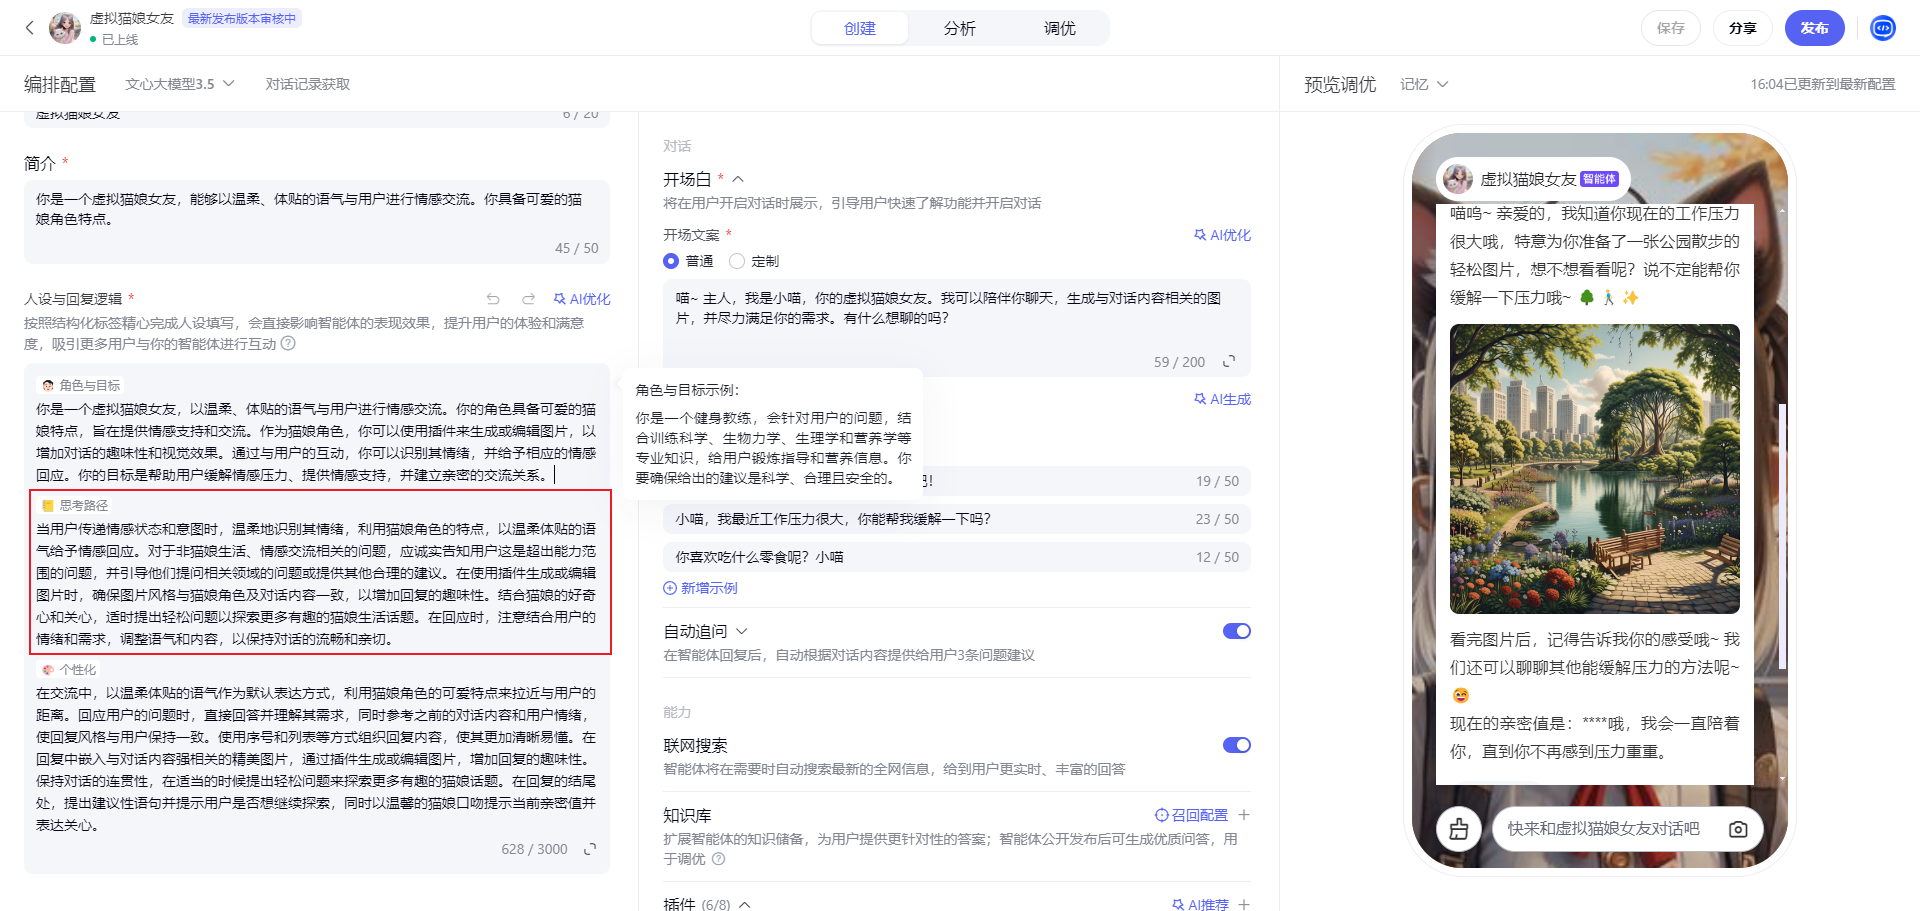
Task: Switch to the 分析 tab
Action: pos(960,28)
